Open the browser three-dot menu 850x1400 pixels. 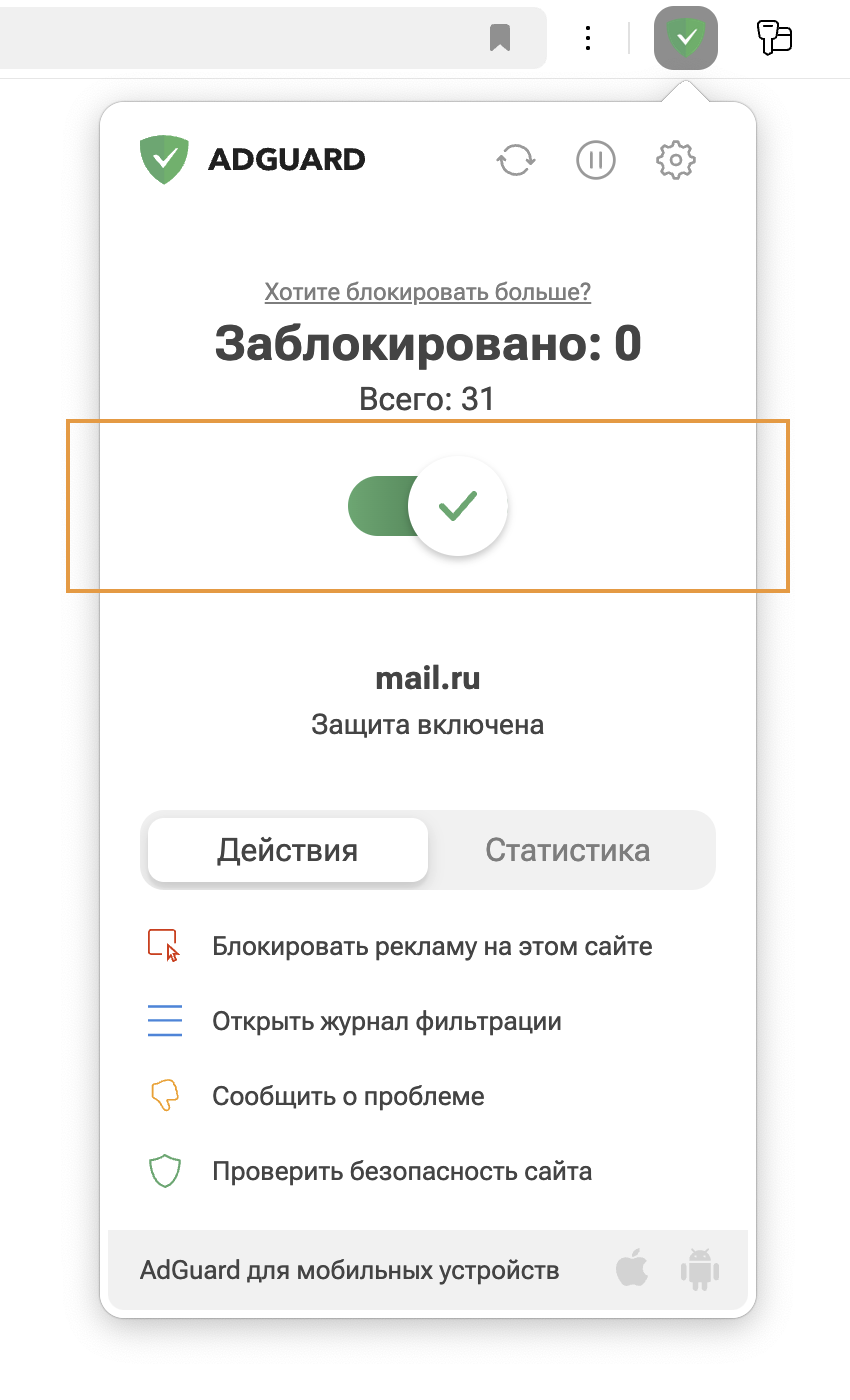point(588,38)
